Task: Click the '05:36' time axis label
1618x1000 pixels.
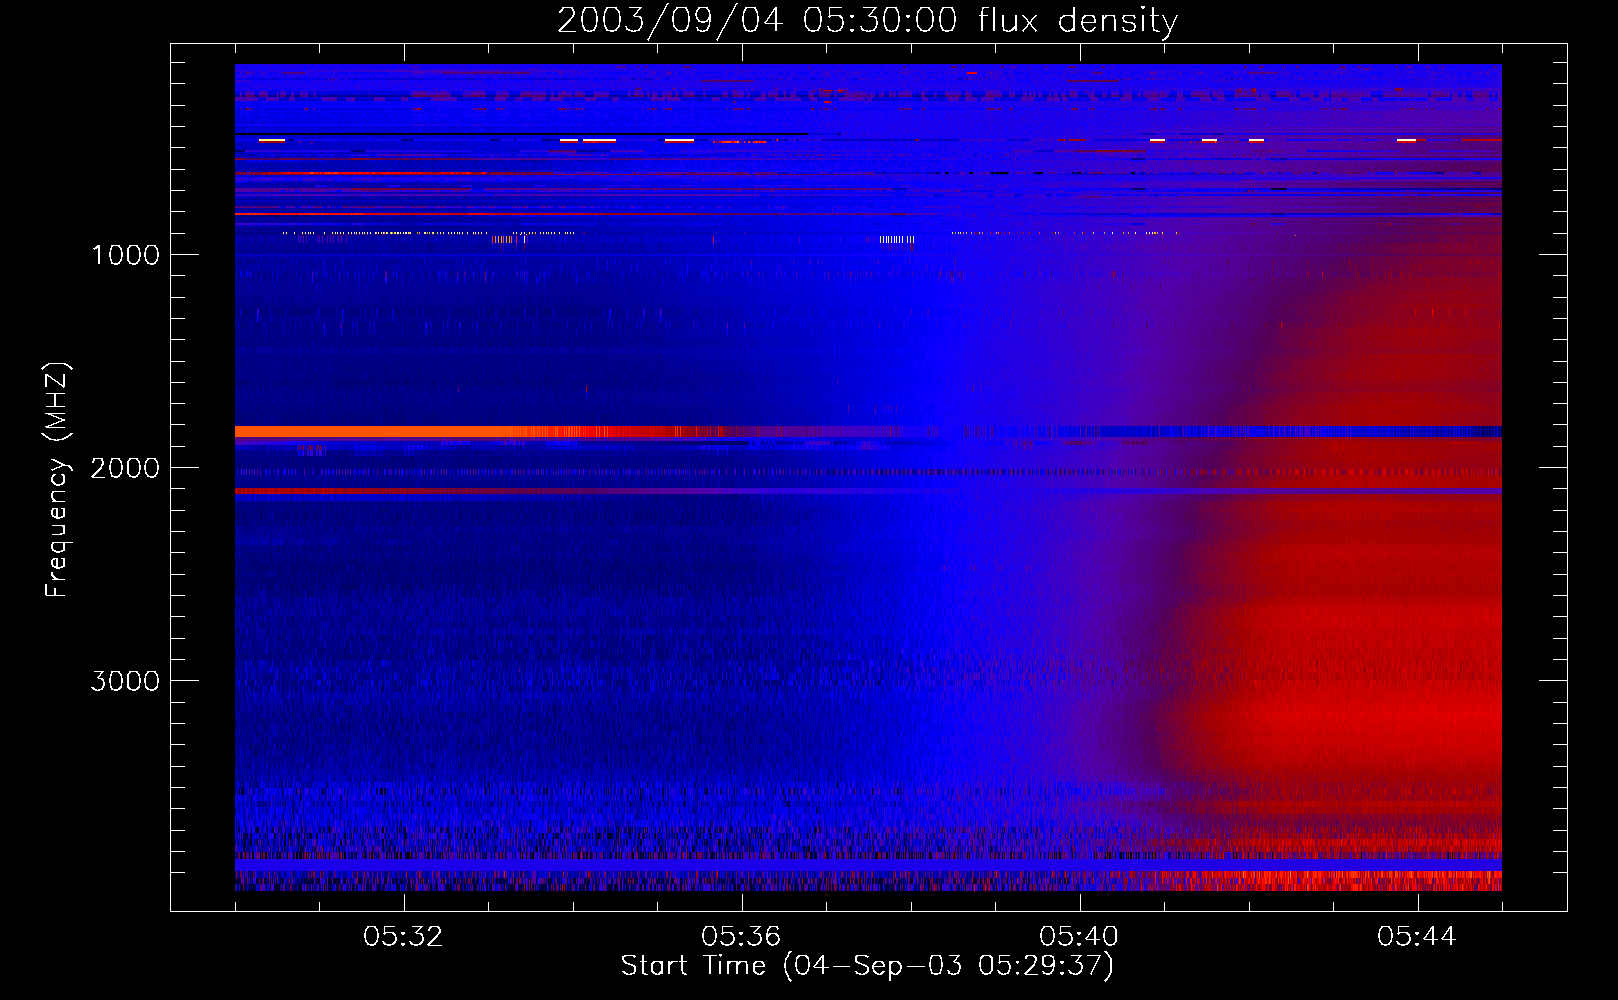Action: point(742,937)
